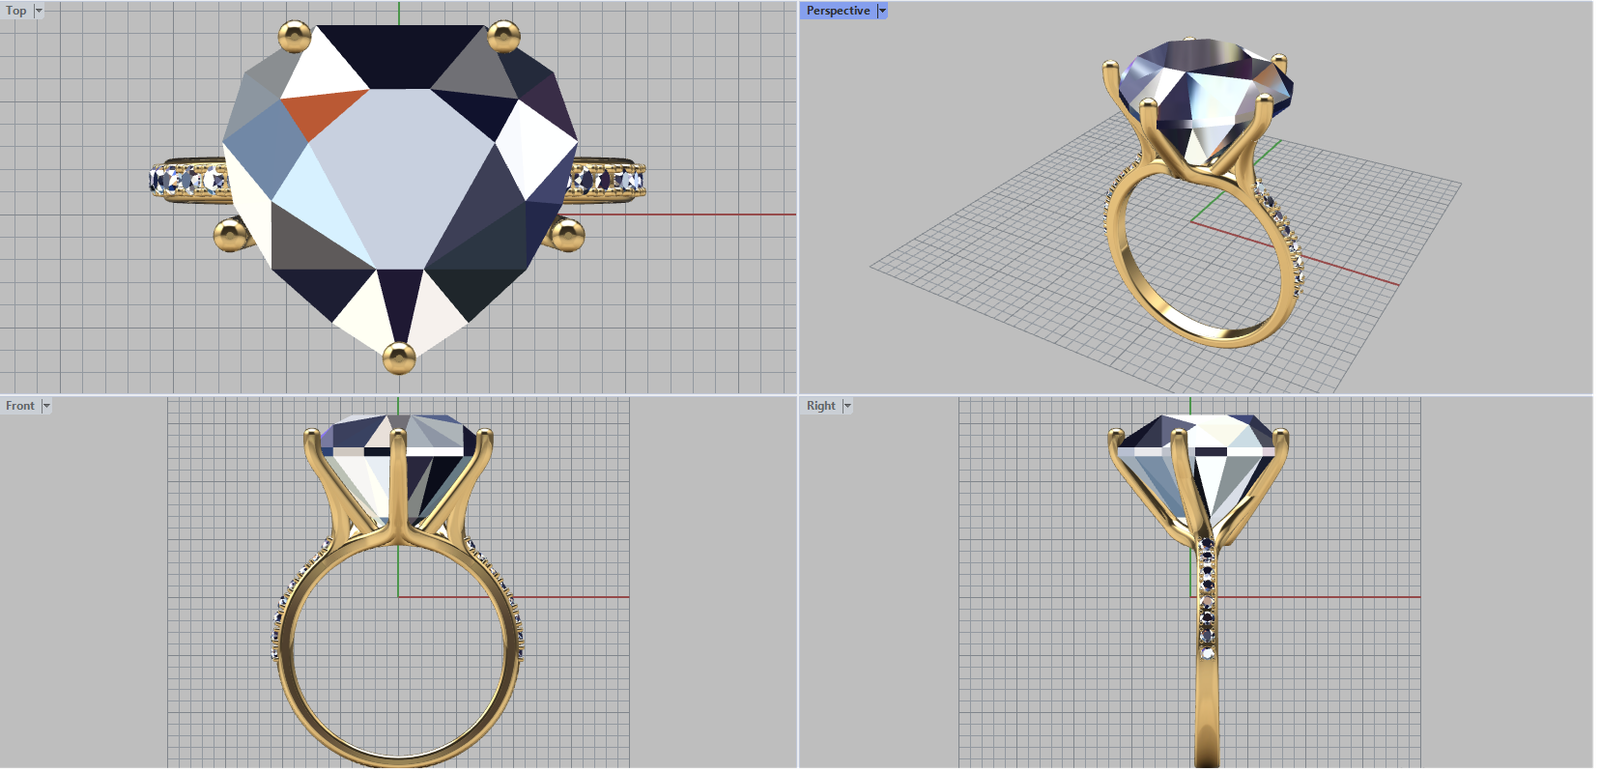Viewport: 1600px width, 772px height.
Task: Click the Perspective viewport title label
Action: (x=838, y=11)
